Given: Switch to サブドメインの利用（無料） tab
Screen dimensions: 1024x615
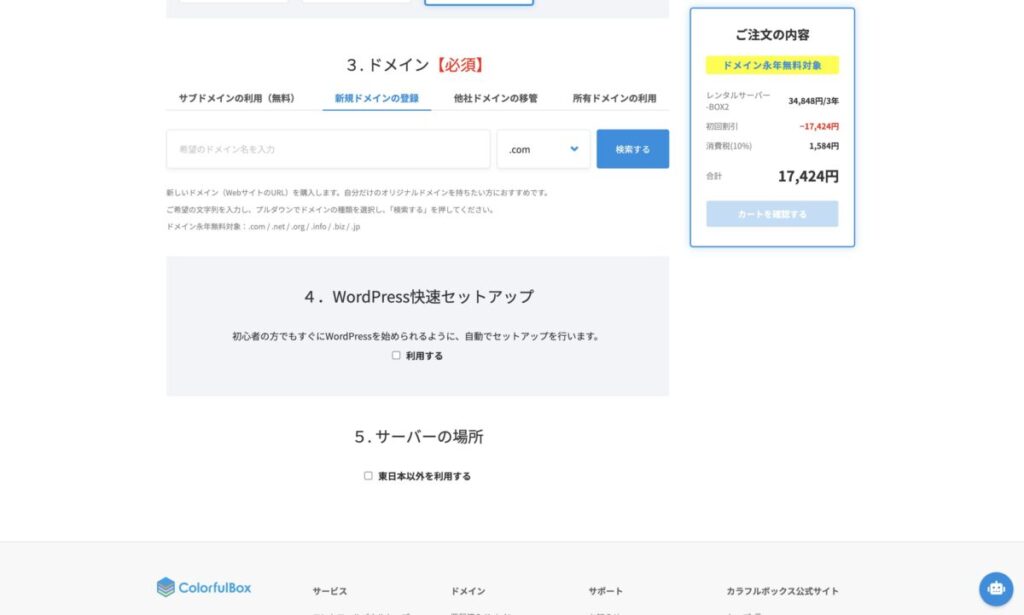Looking at the screenshot, I should (x=237, y=98).
